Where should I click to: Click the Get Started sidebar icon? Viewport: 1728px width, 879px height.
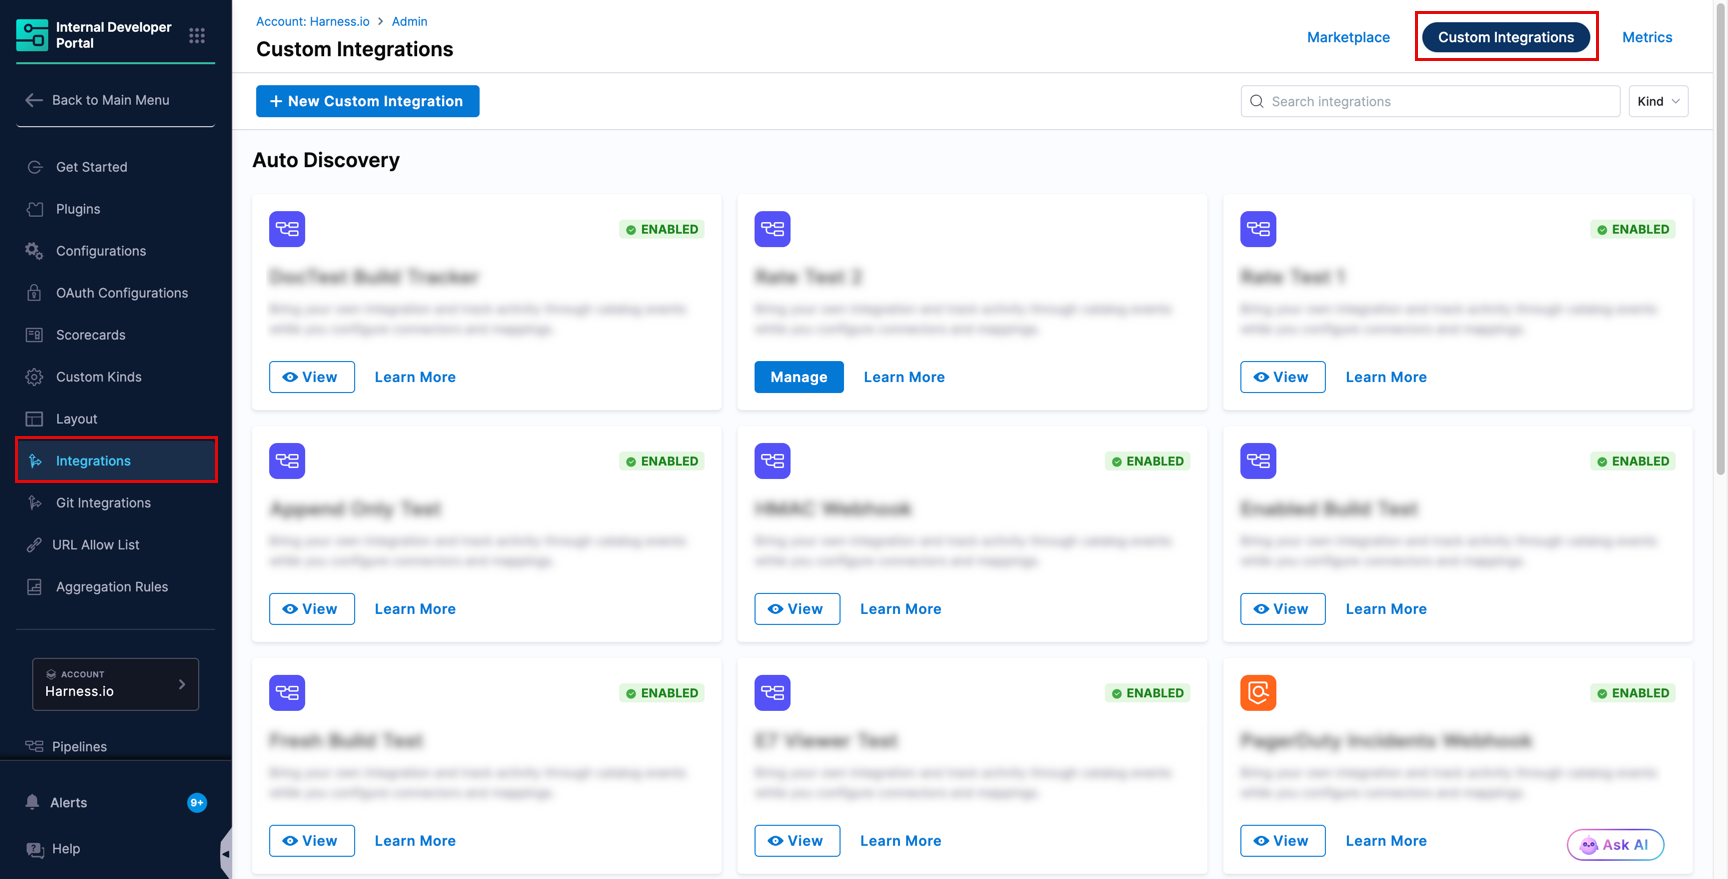(x=35, y=167)
